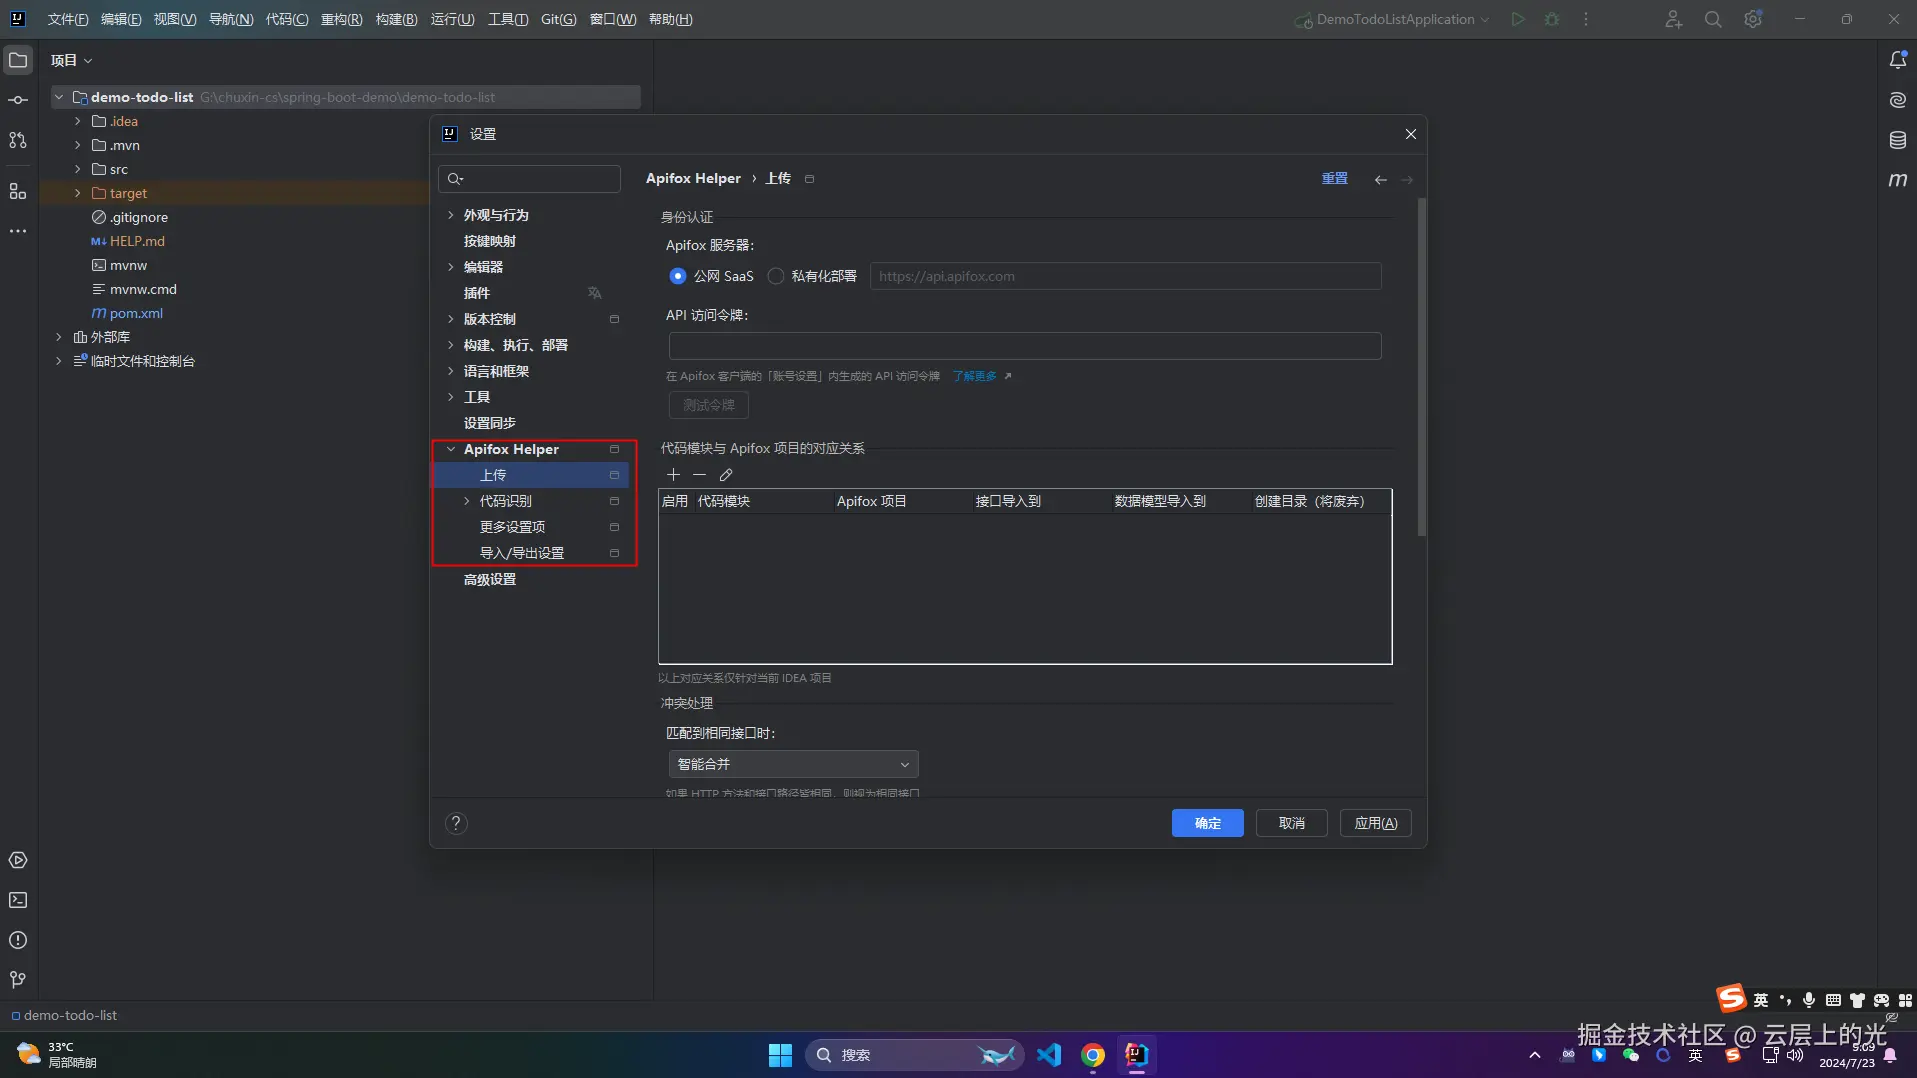Select the 公网 SaaS radio button

pyautogui.click(x=678, y=276)
